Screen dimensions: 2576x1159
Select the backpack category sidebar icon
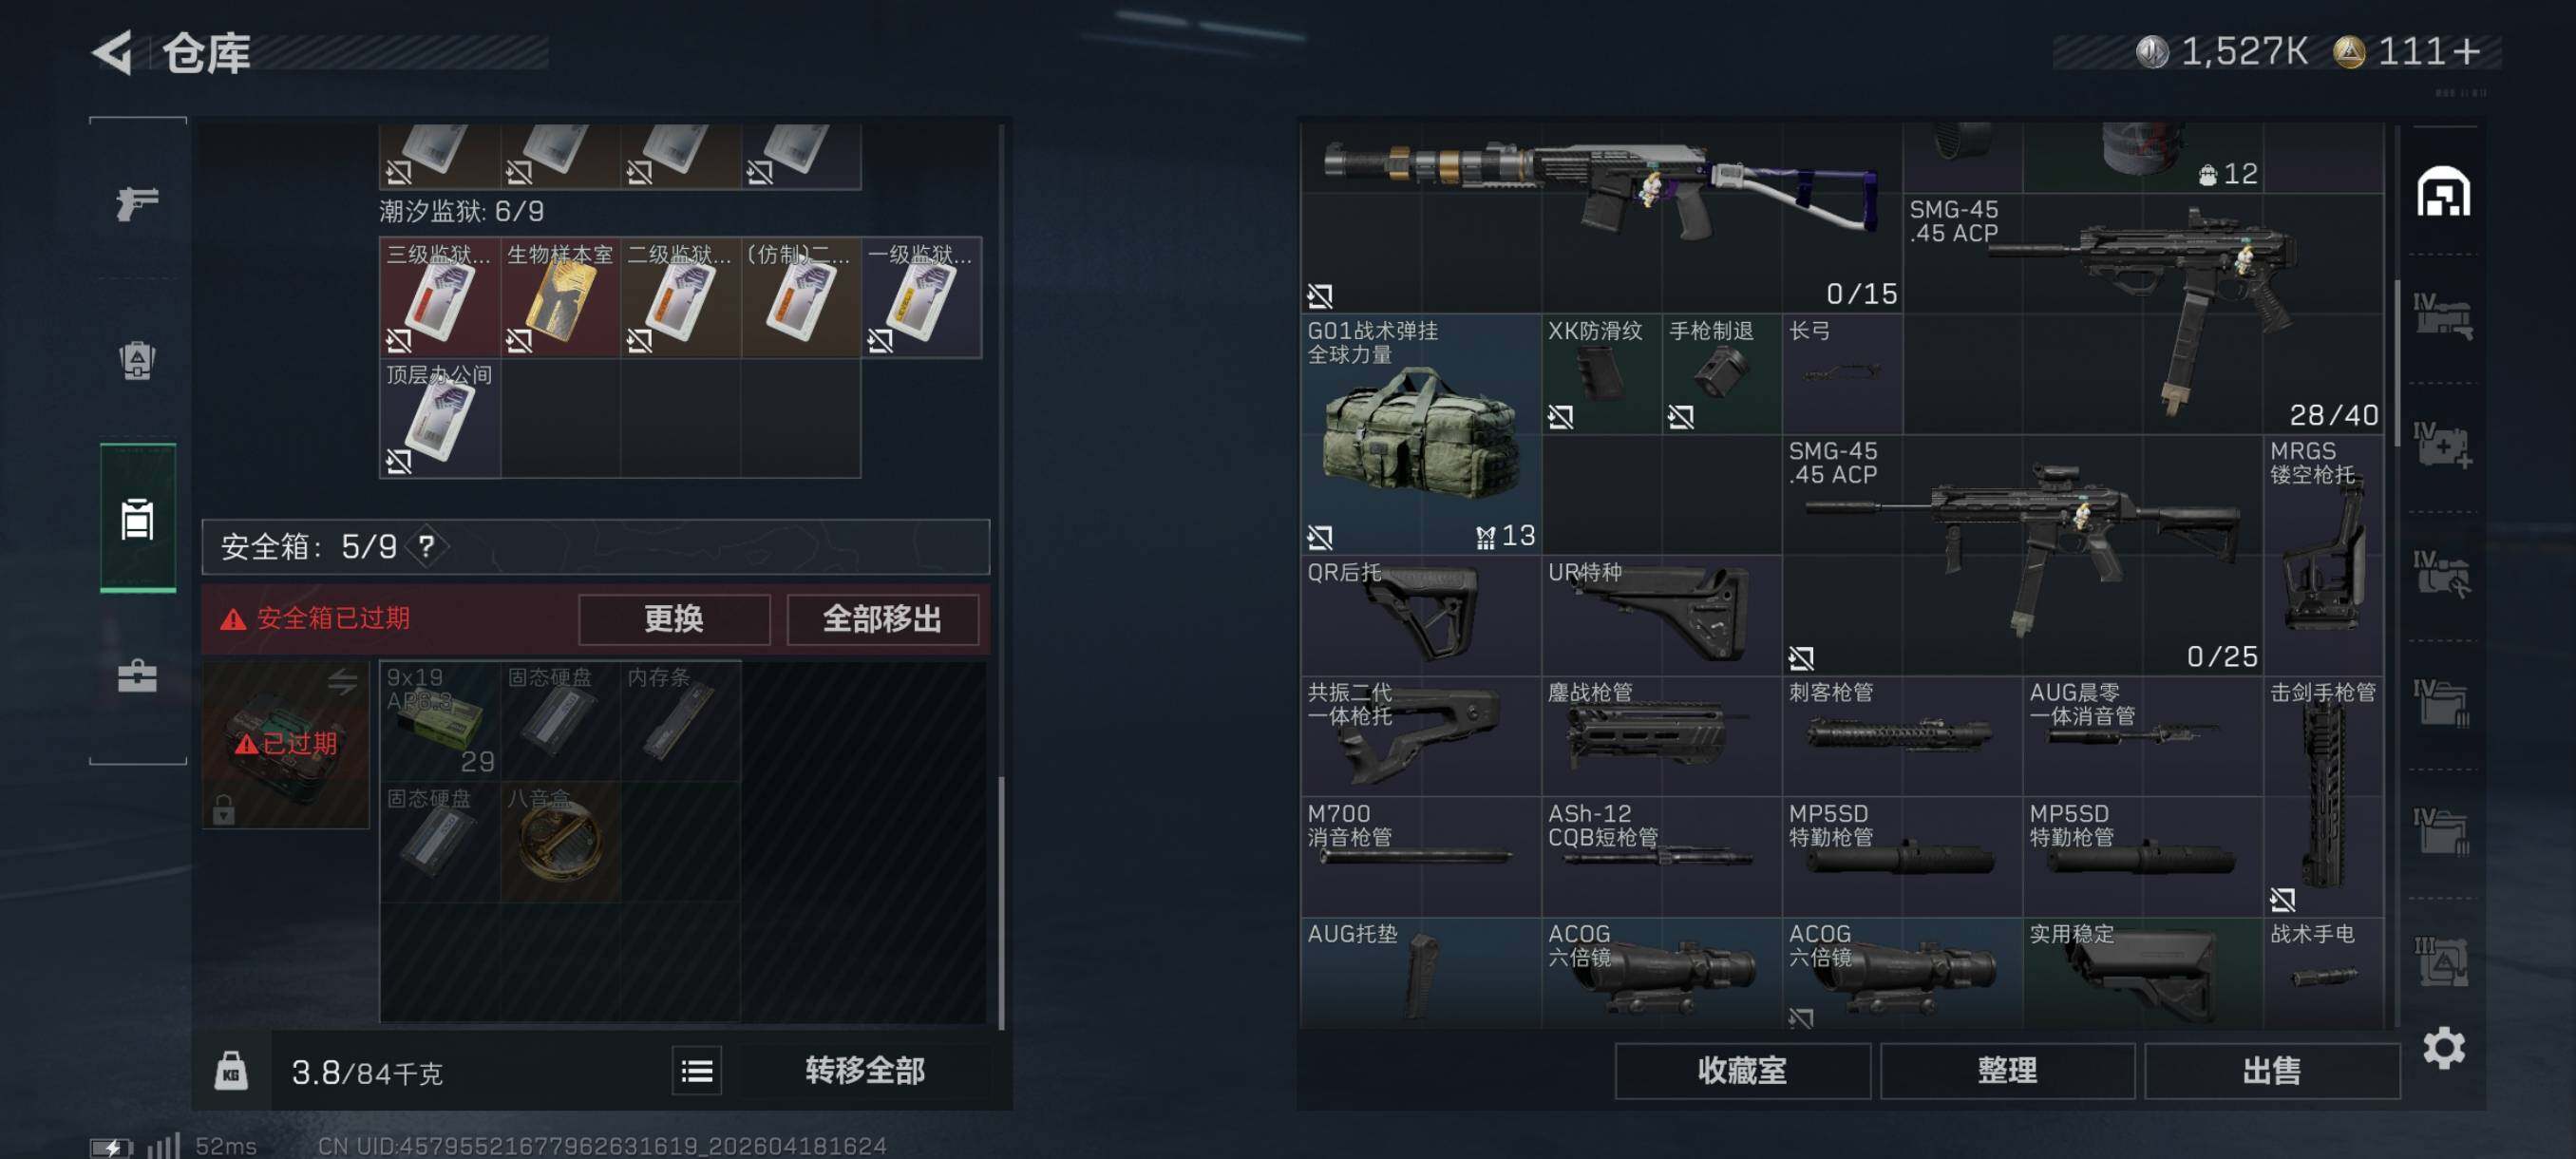point(137,360)
